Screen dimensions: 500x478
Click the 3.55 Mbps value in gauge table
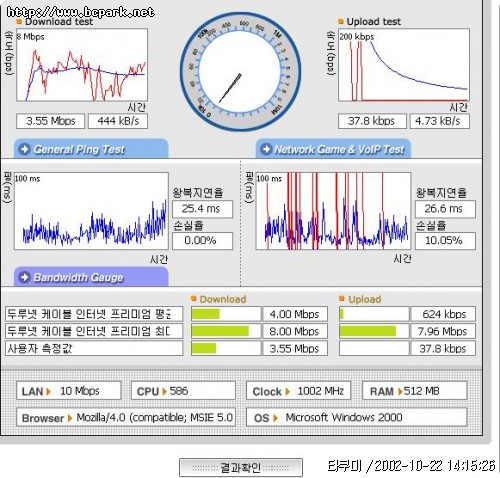[295, 348]
